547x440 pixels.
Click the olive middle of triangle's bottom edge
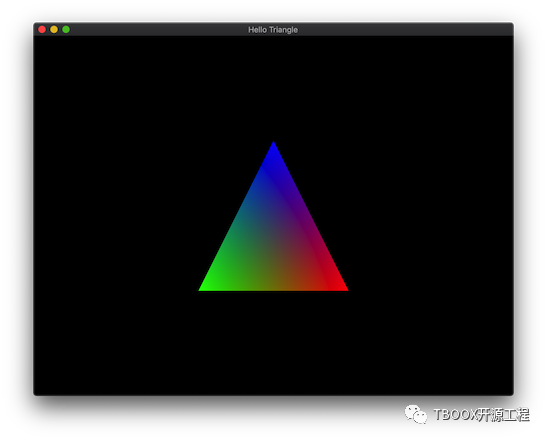pyautogui.click(x=274, y=287)
